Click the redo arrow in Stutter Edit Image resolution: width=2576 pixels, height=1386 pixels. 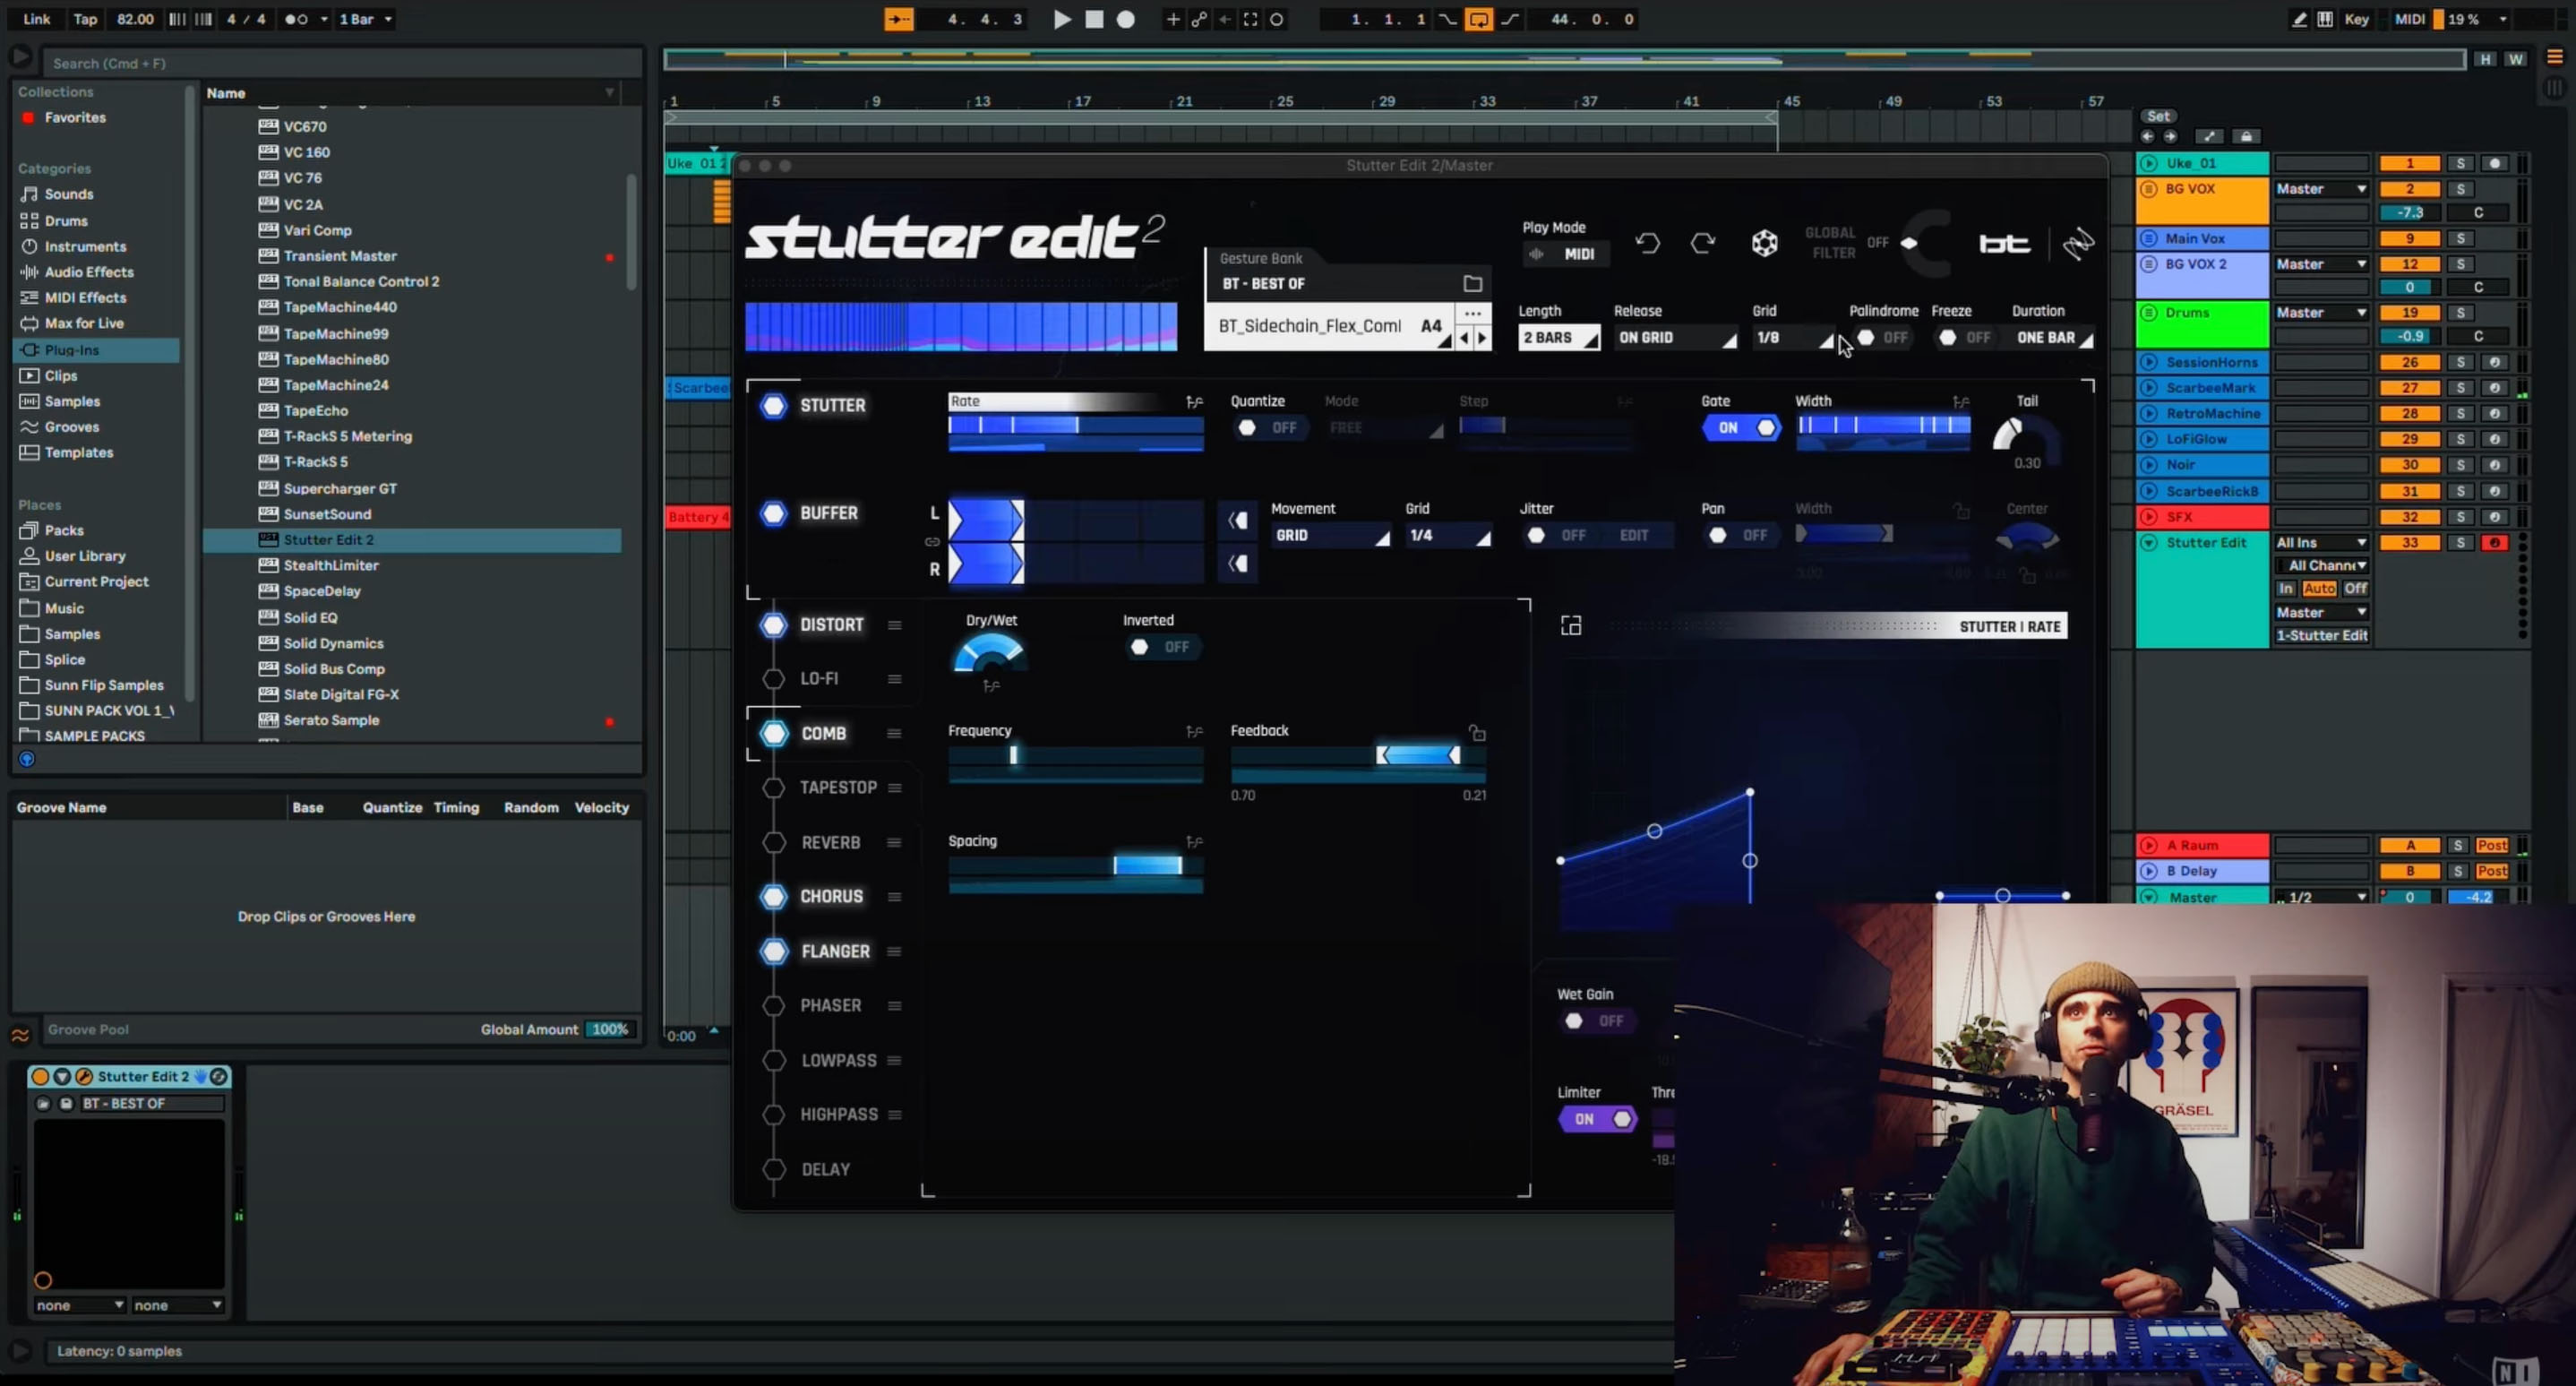(x=1703, y=243)
